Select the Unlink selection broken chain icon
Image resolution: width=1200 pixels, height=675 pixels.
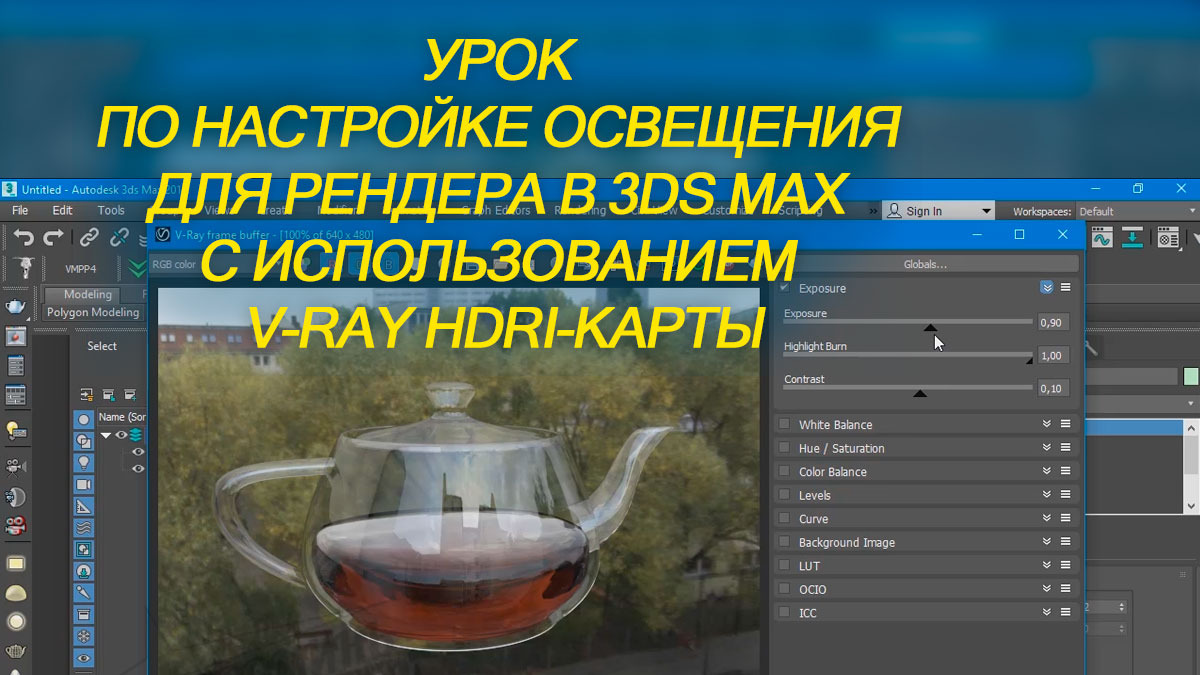120,238
